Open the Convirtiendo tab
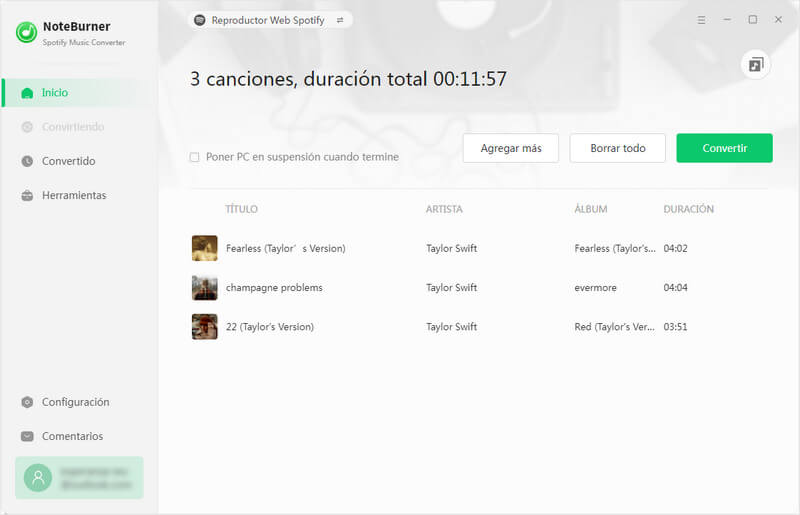Viewport: 800px width, 515px height. tap(80, 127)
